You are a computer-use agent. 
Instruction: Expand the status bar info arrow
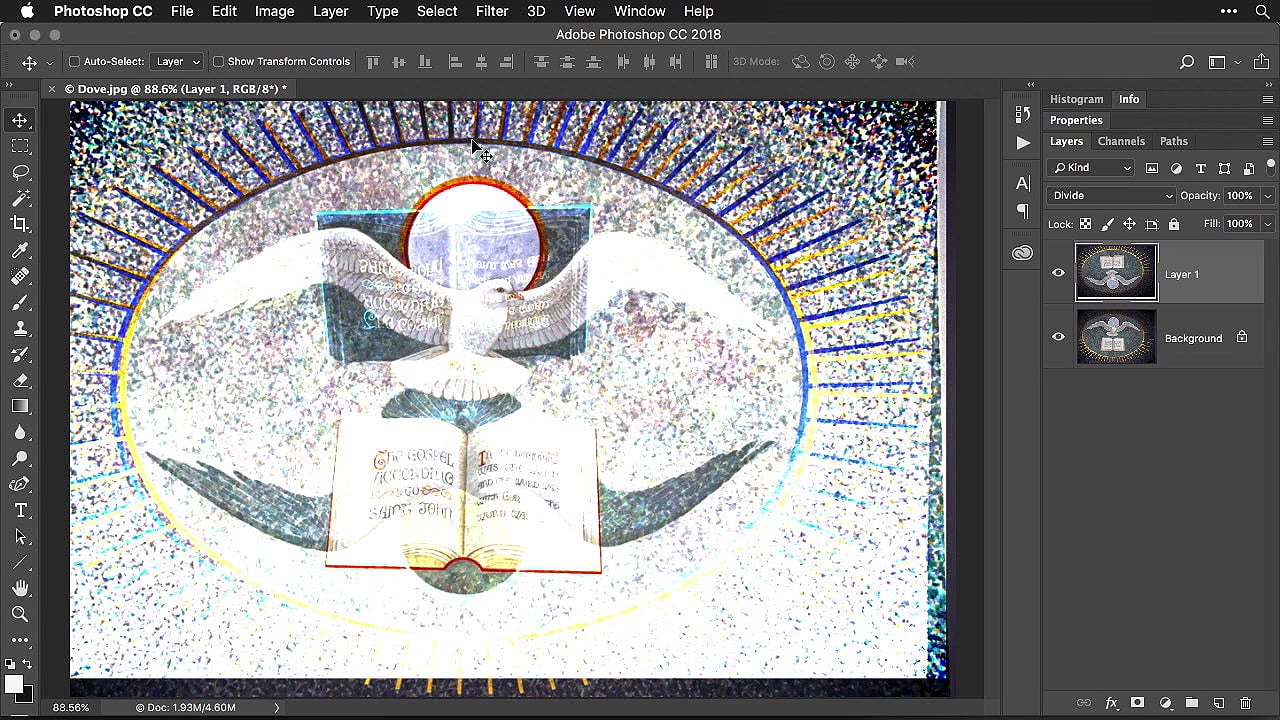(x=277, y=708)
